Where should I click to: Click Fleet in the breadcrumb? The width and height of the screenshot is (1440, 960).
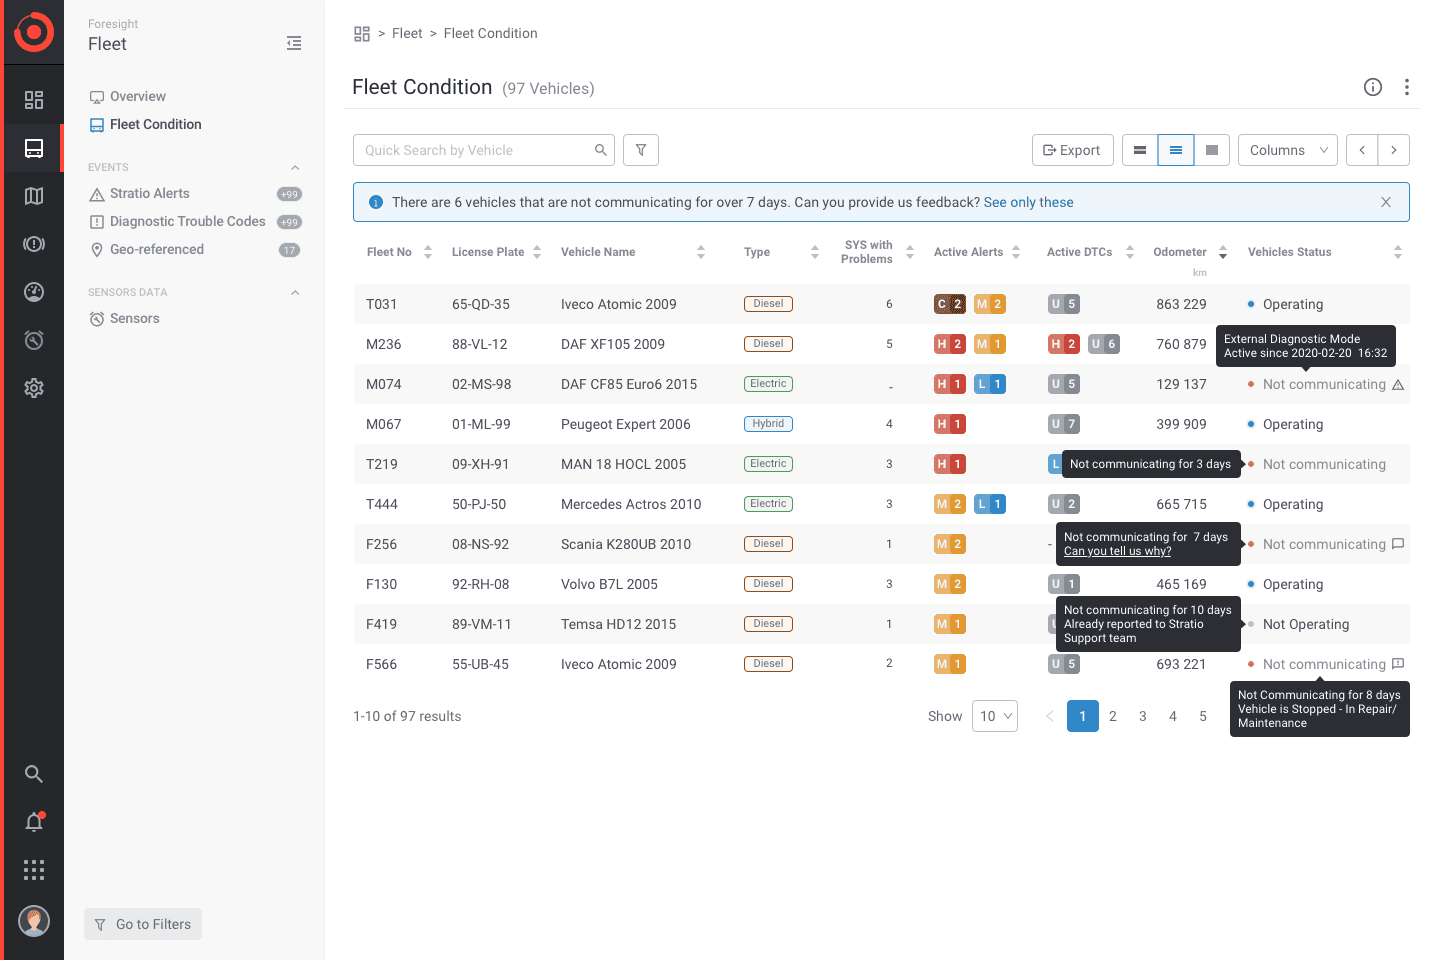tap(407, 34)
